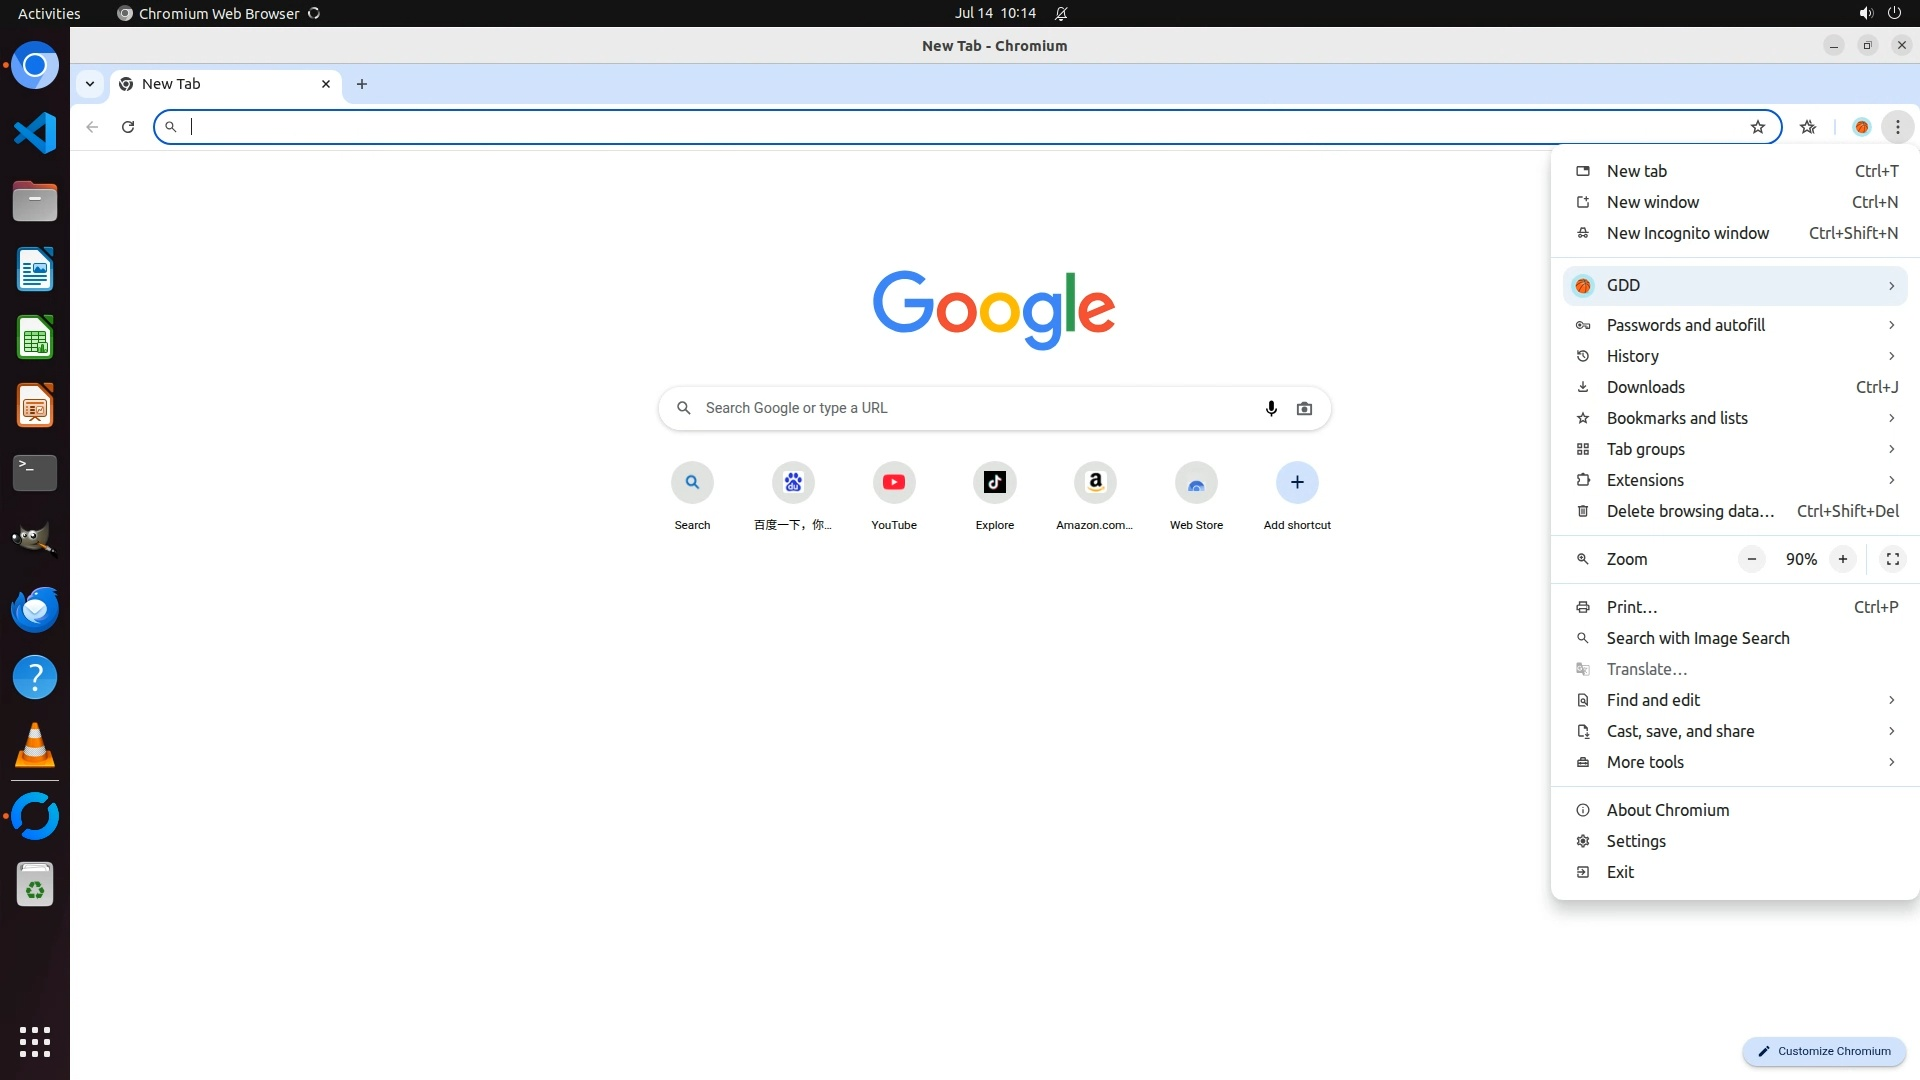The height and width of the screenshot is (1080, 1920).
Task: Select New Incognito window menu item
Action: point(1687,233)
